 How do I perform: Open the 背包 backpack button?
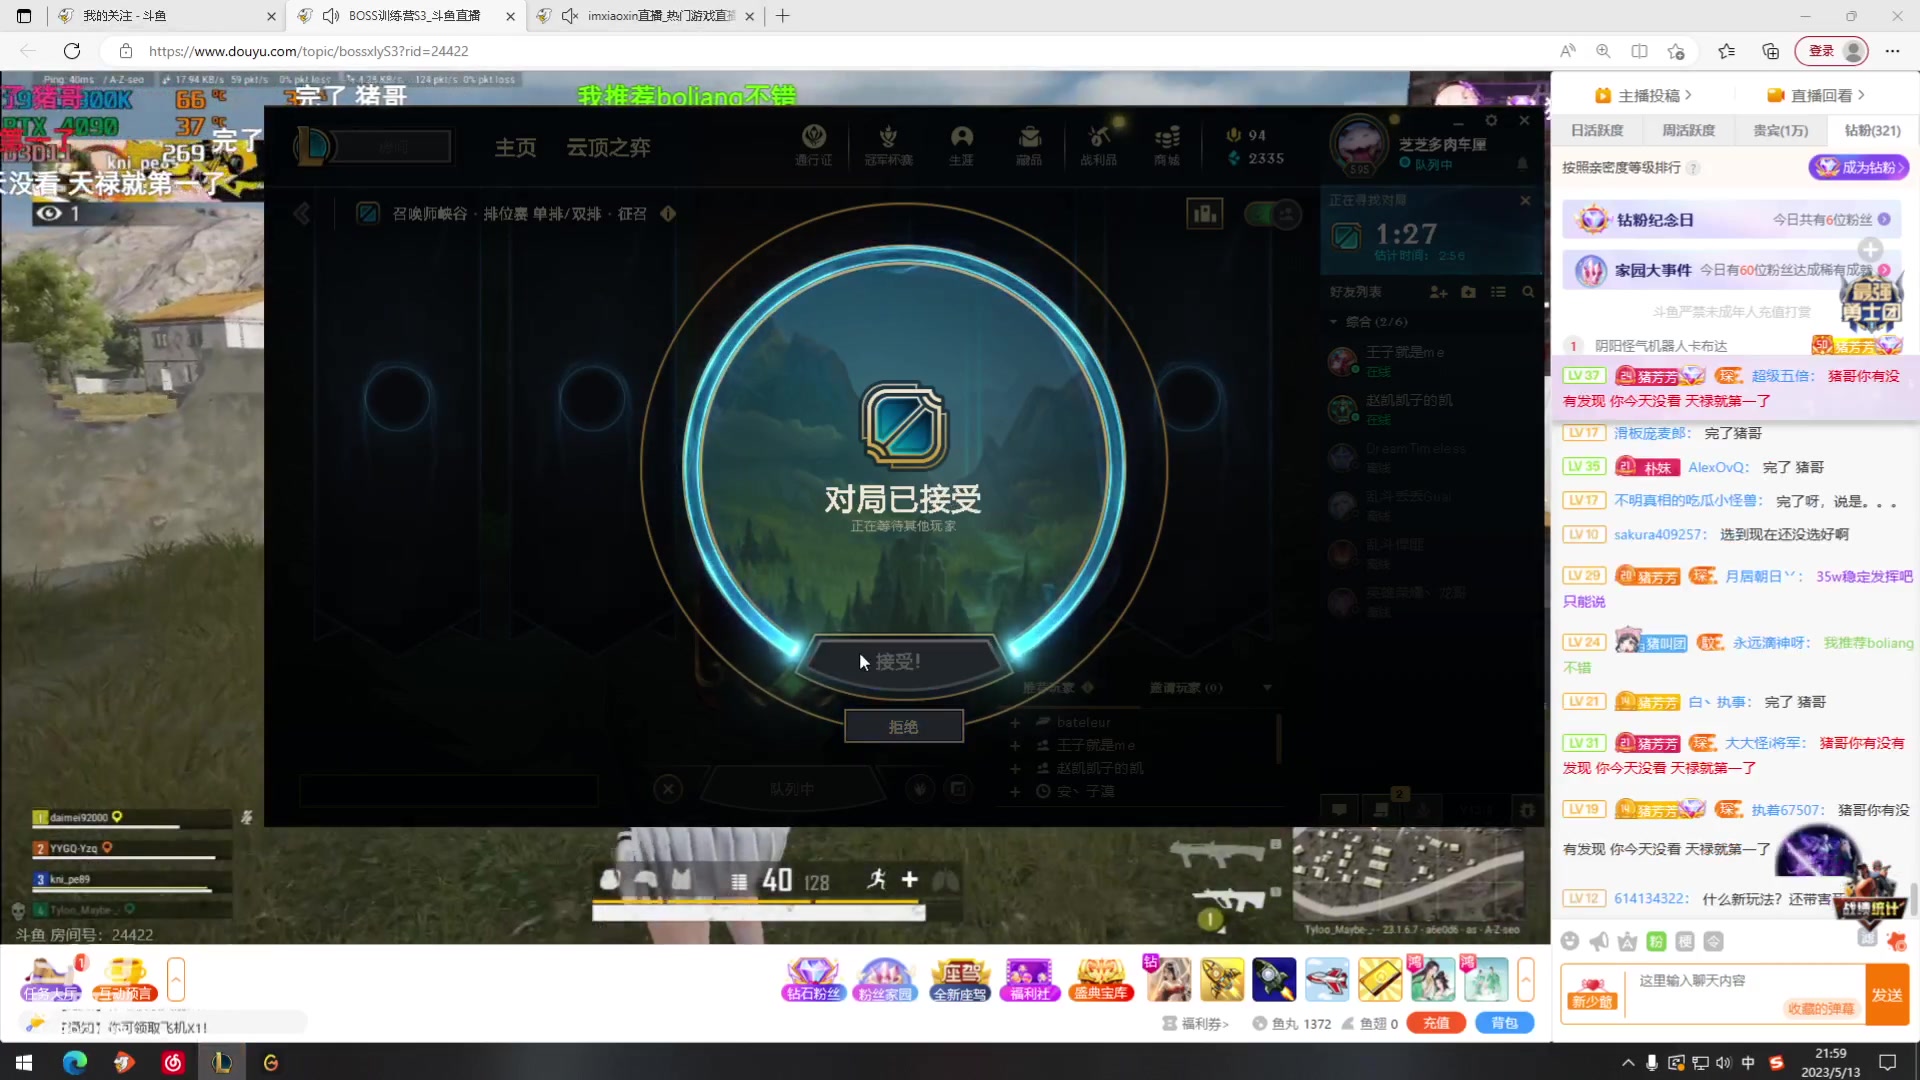pyautogui.click(x=1504, y=1023)
